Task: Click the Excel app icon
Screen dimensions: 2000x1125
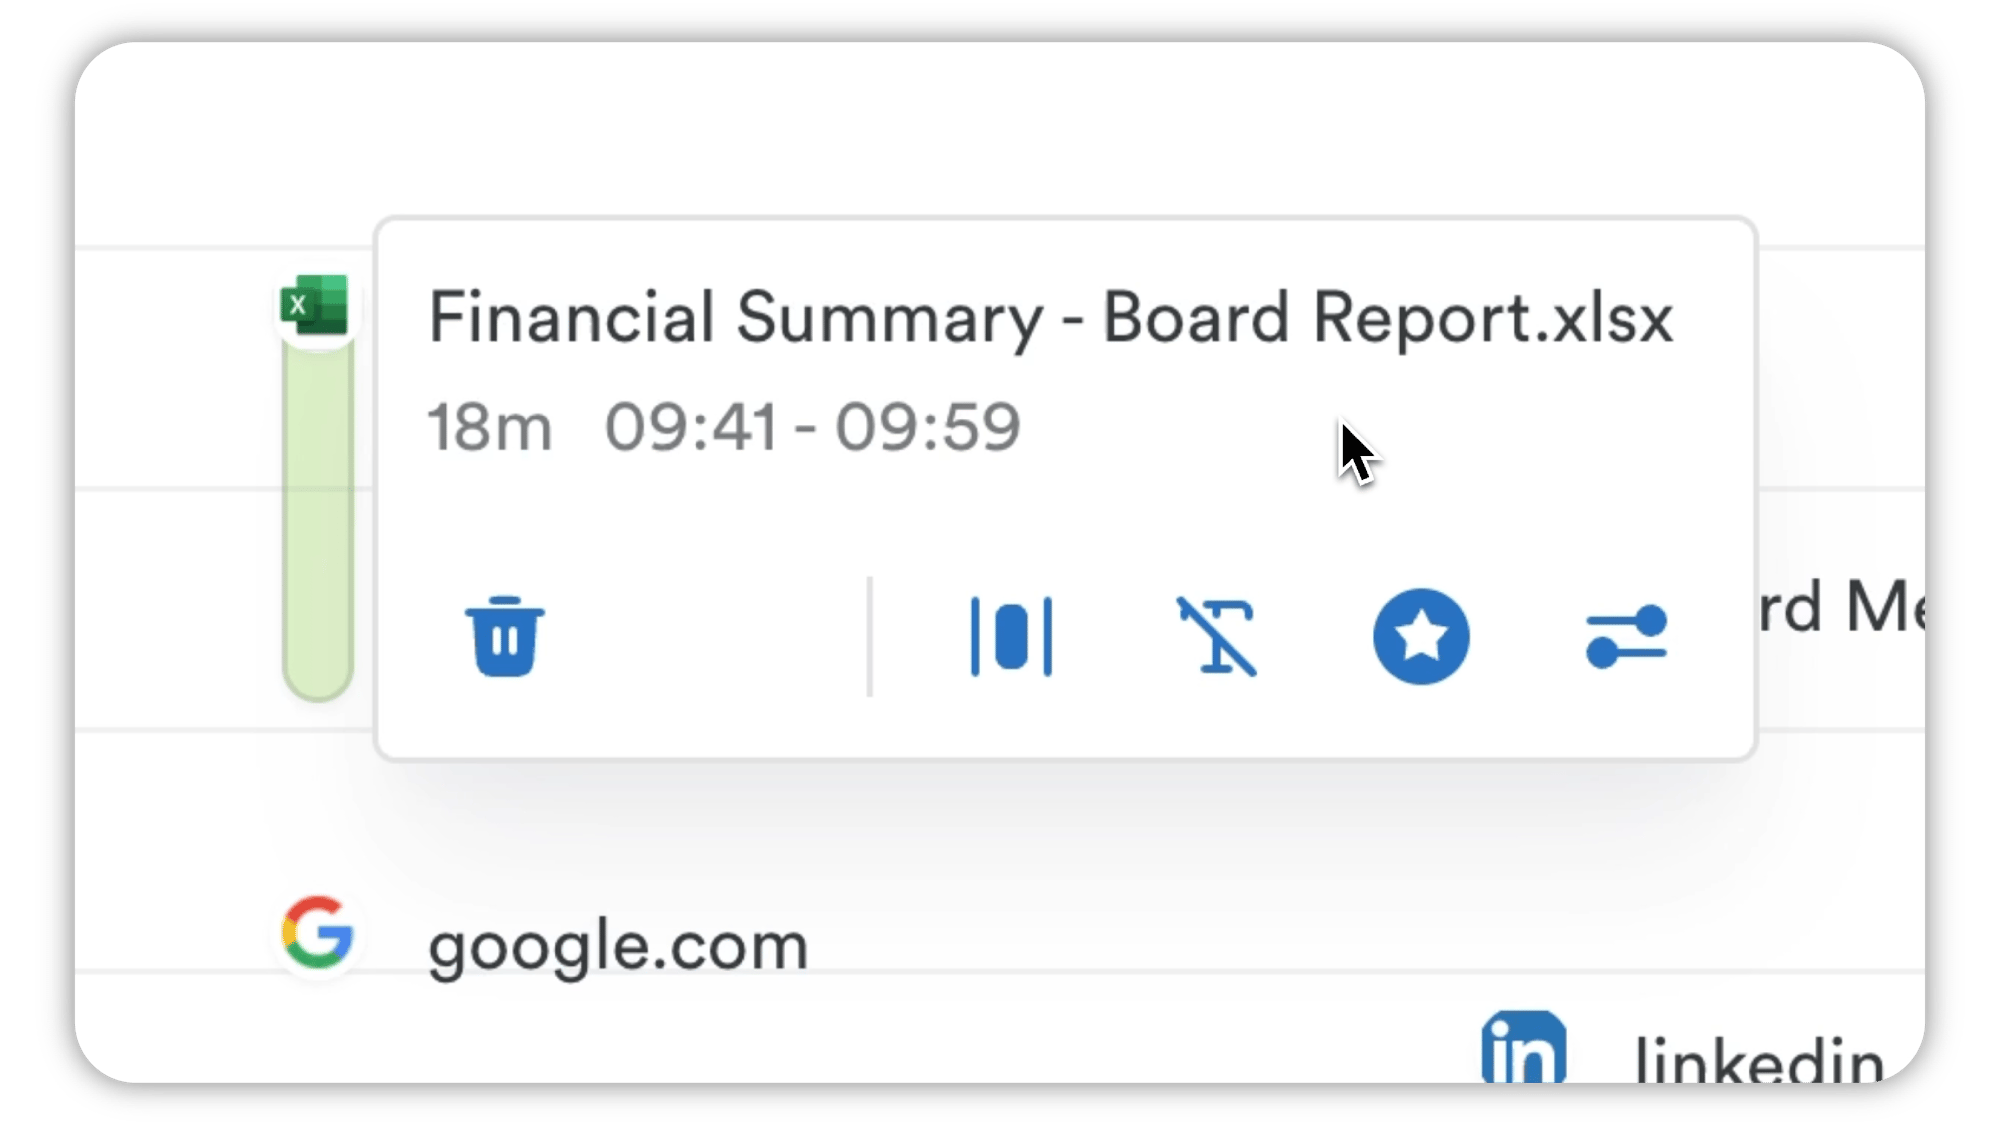Action: point(315,305)
